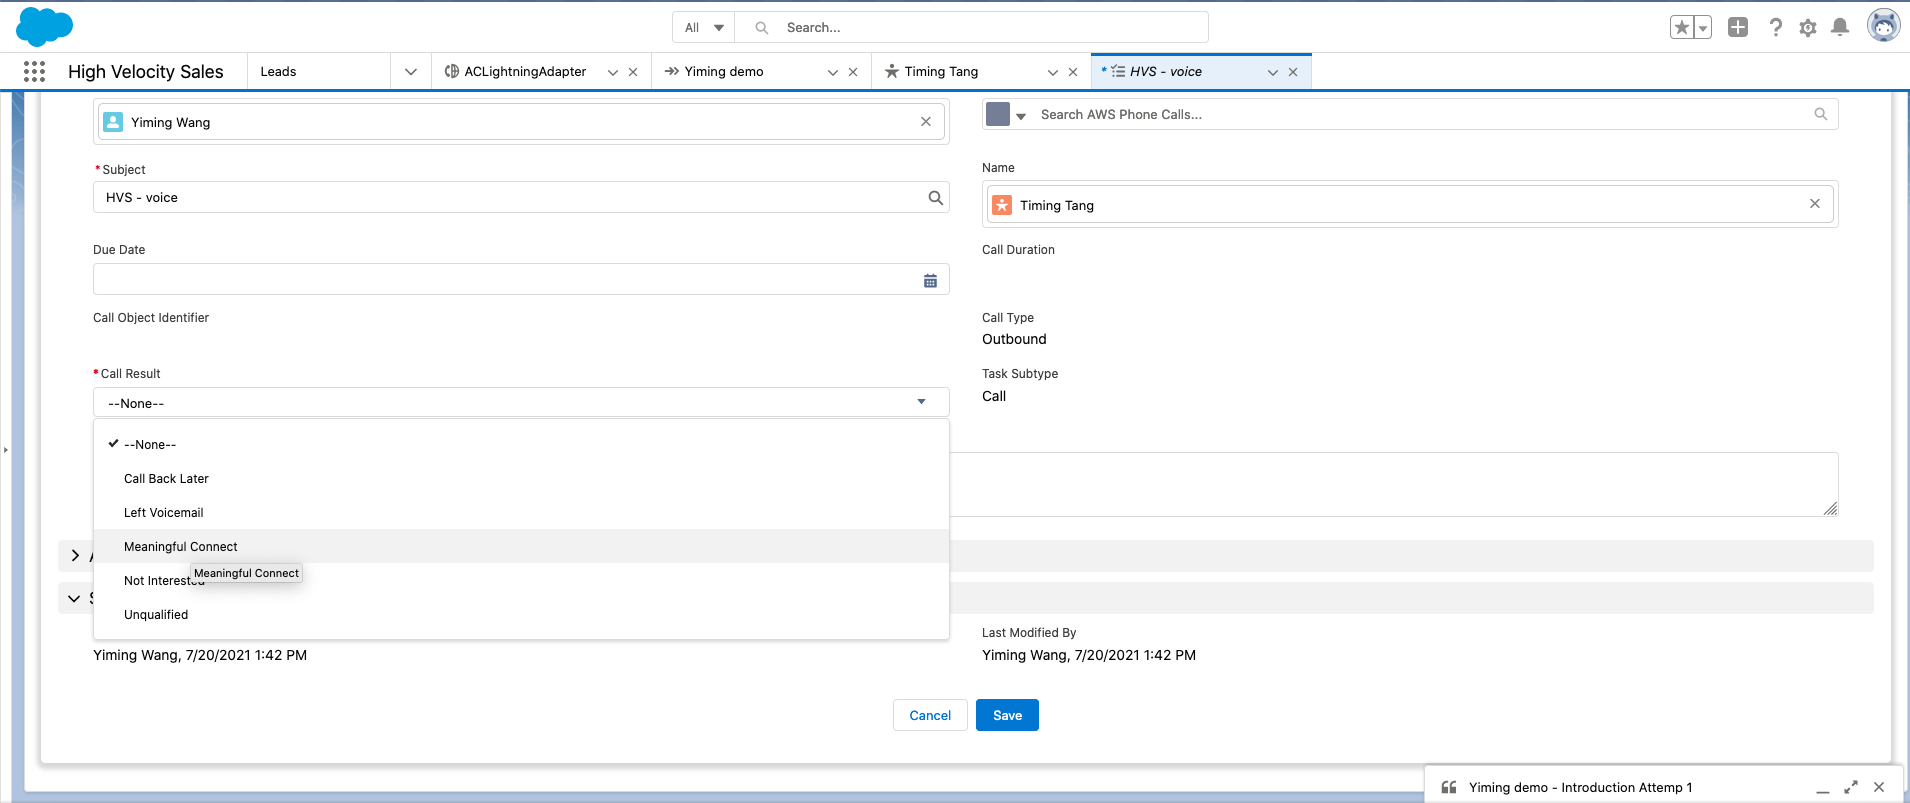
Task: Click inside the comments text area
Action: point(1394,484)
